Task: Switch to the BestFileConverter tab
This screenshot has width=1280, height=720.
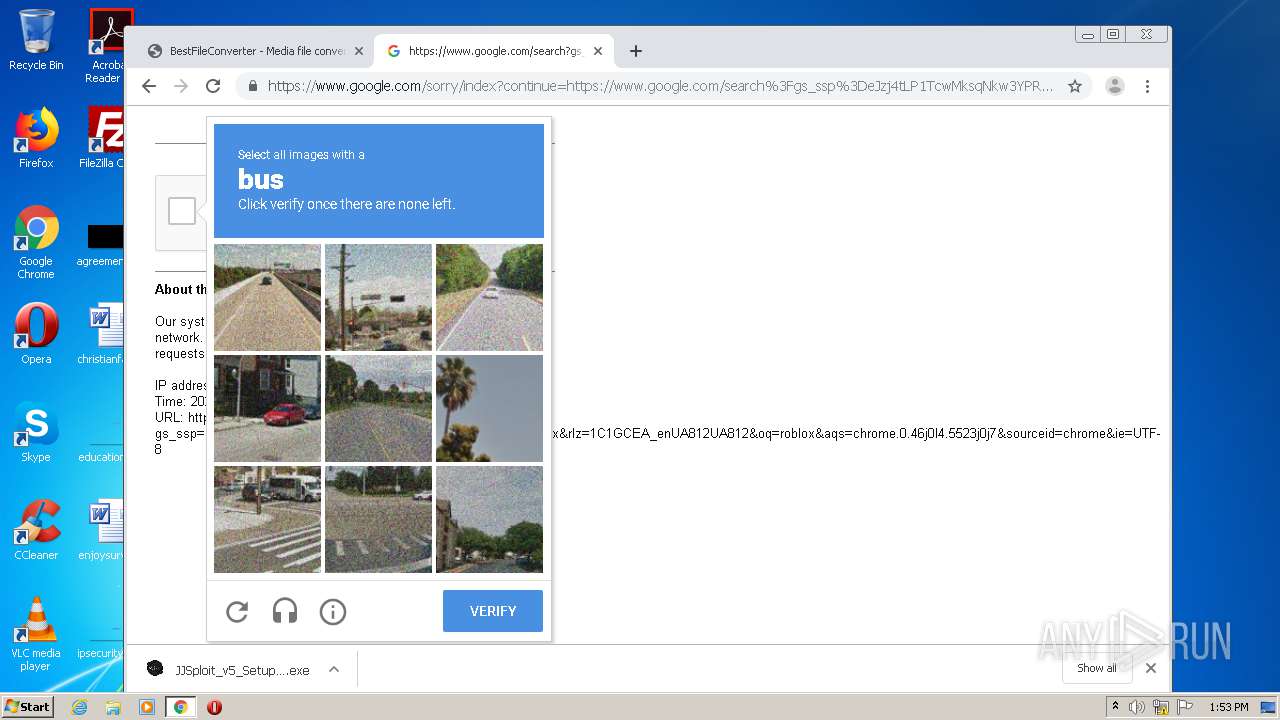Action: tap(255, 51)
